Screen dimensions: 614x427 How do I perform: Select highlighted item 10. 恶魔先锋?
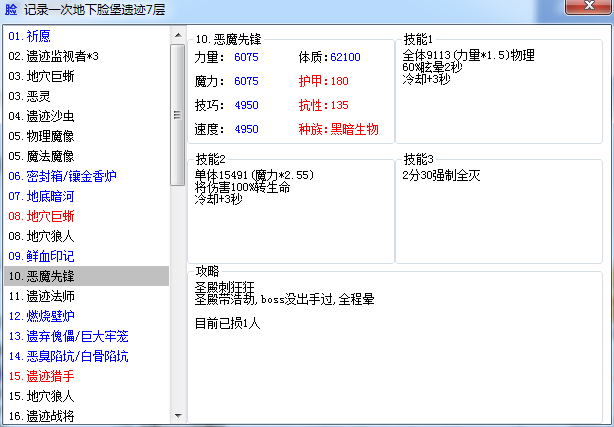point(87,276)
